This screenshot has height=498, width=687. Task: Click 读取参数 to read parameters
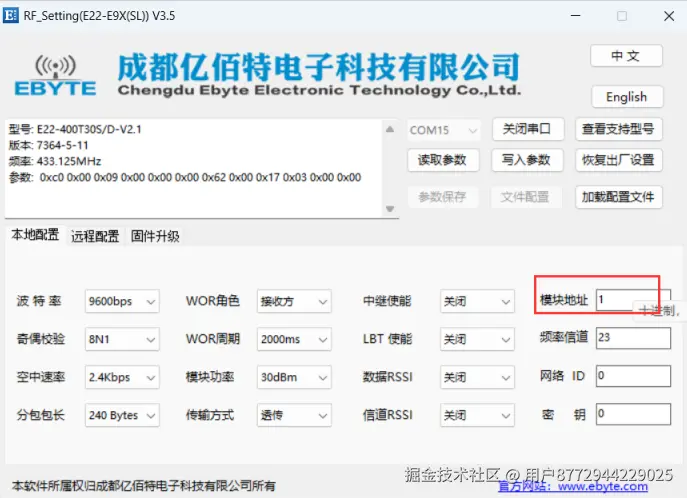pyautogui.click(x=443, y=160)
